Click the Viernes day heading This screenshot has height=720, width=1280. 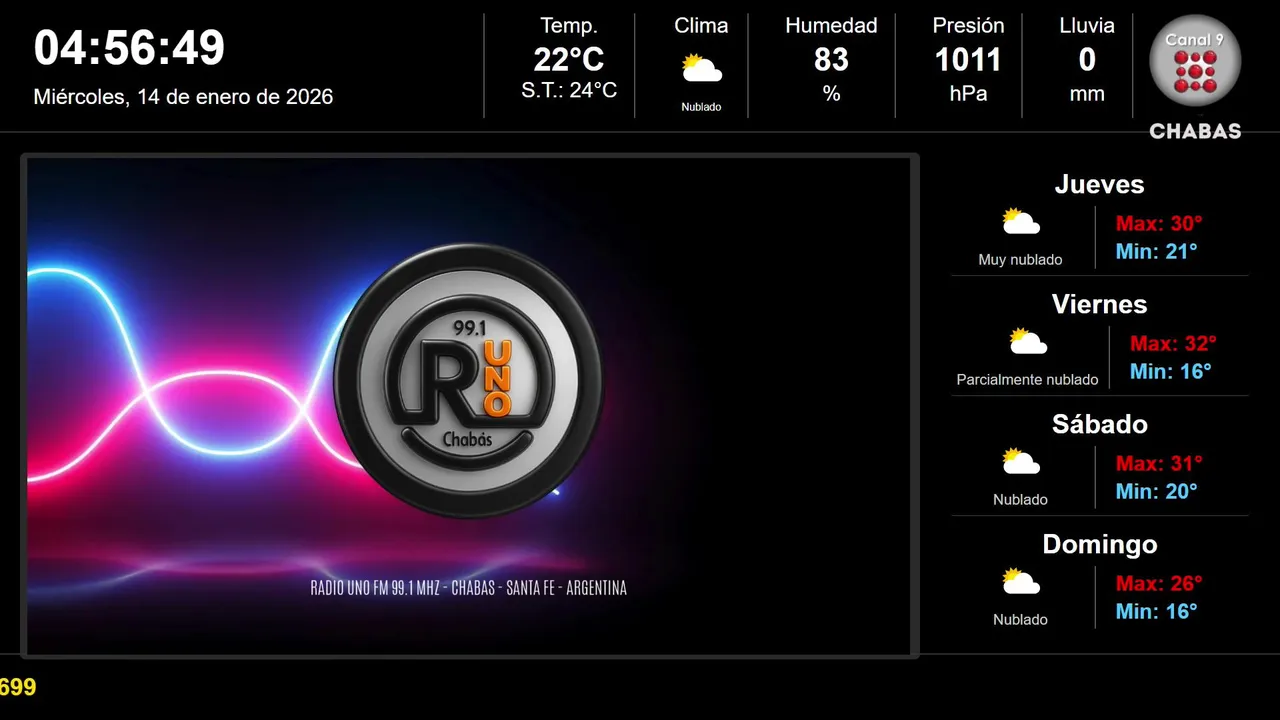pyautogui.click(x=1099, y=304)
